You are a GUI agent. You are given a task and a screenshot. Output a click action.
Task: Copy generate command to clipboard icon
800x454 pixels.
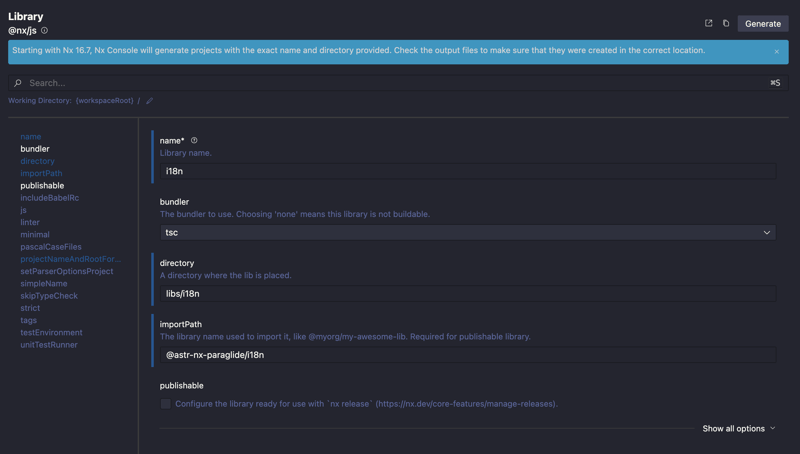(726, 23)
